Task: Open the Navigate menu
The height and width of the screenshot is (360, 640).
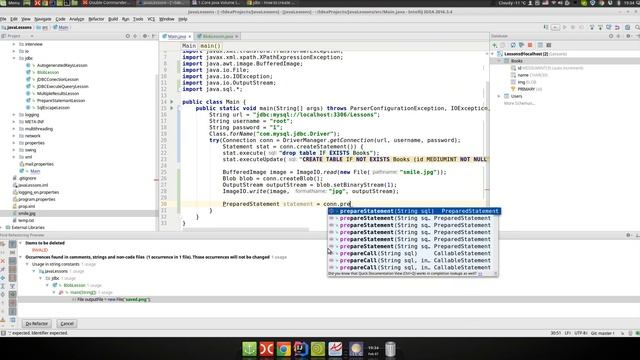Action: [x=43, y=19]
